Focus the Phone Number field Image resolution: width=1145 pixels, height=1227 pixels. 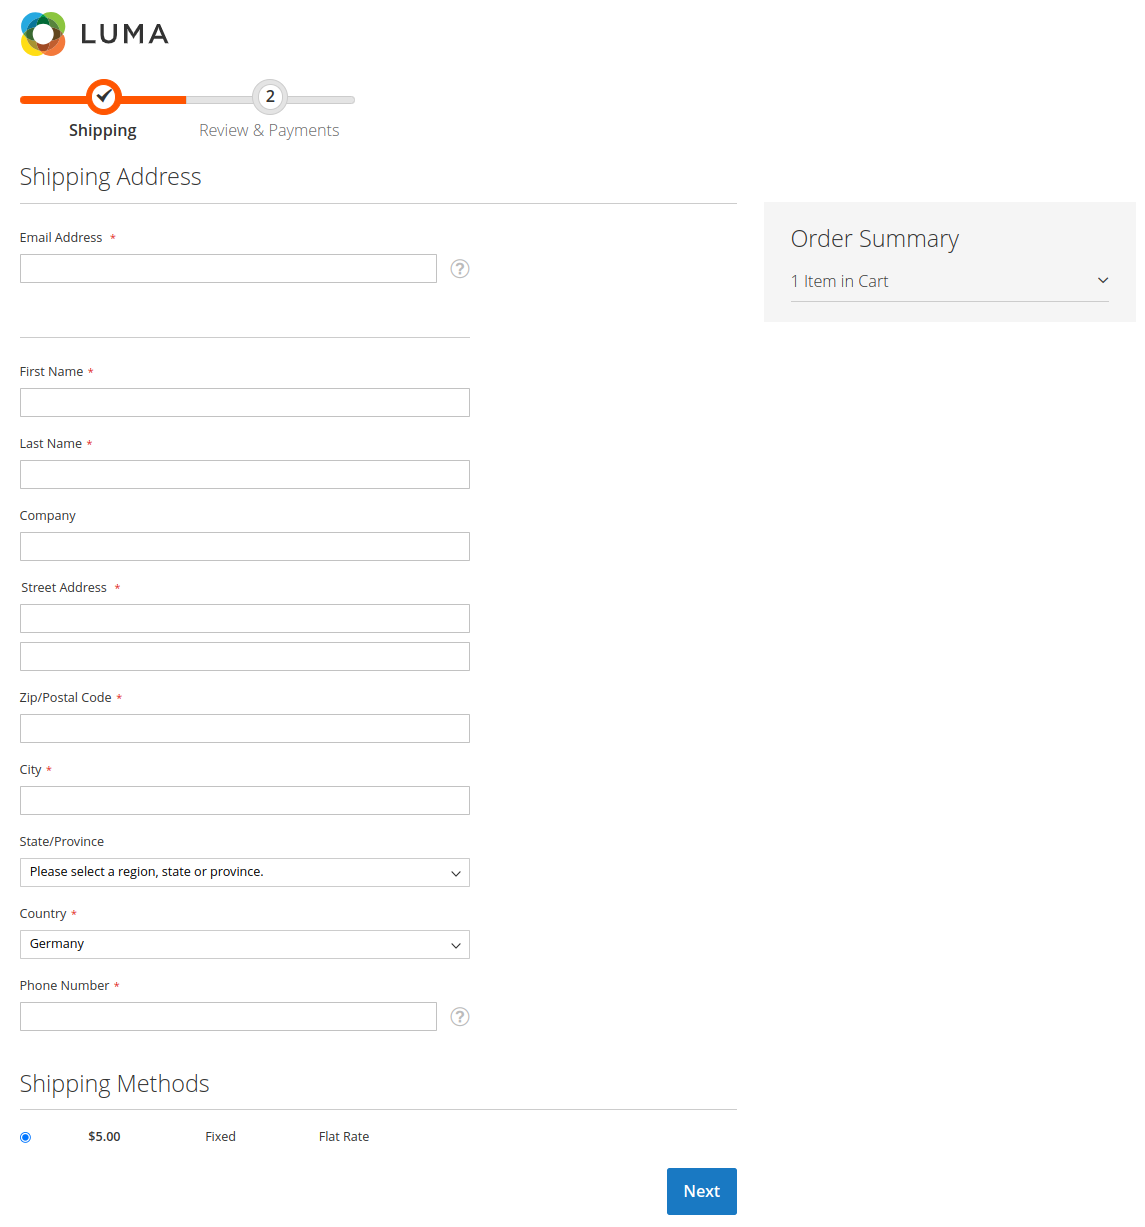pyautogui.click(x=228, y=1017)
